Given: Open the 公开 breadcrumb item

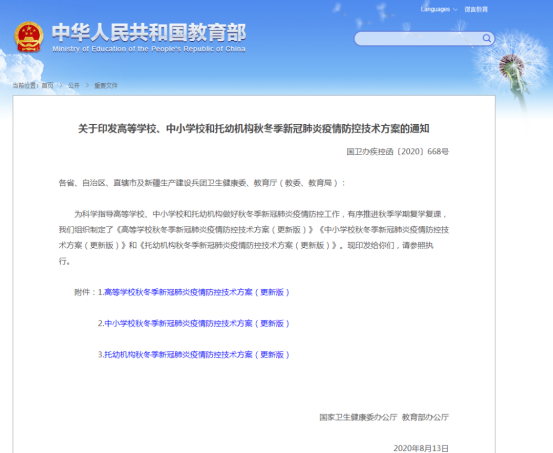Looking at the screenshot, I should (x=74, y=85).
